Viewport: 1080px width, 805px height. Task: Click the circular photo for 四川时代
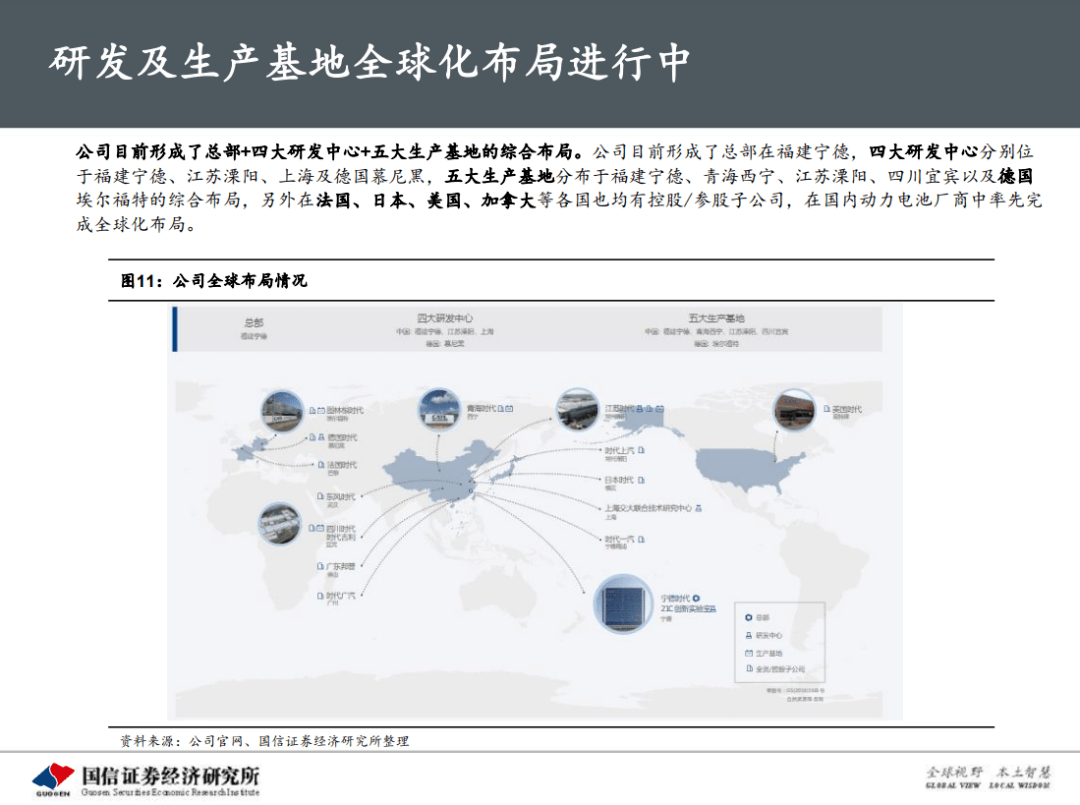(x=279, y=523)
